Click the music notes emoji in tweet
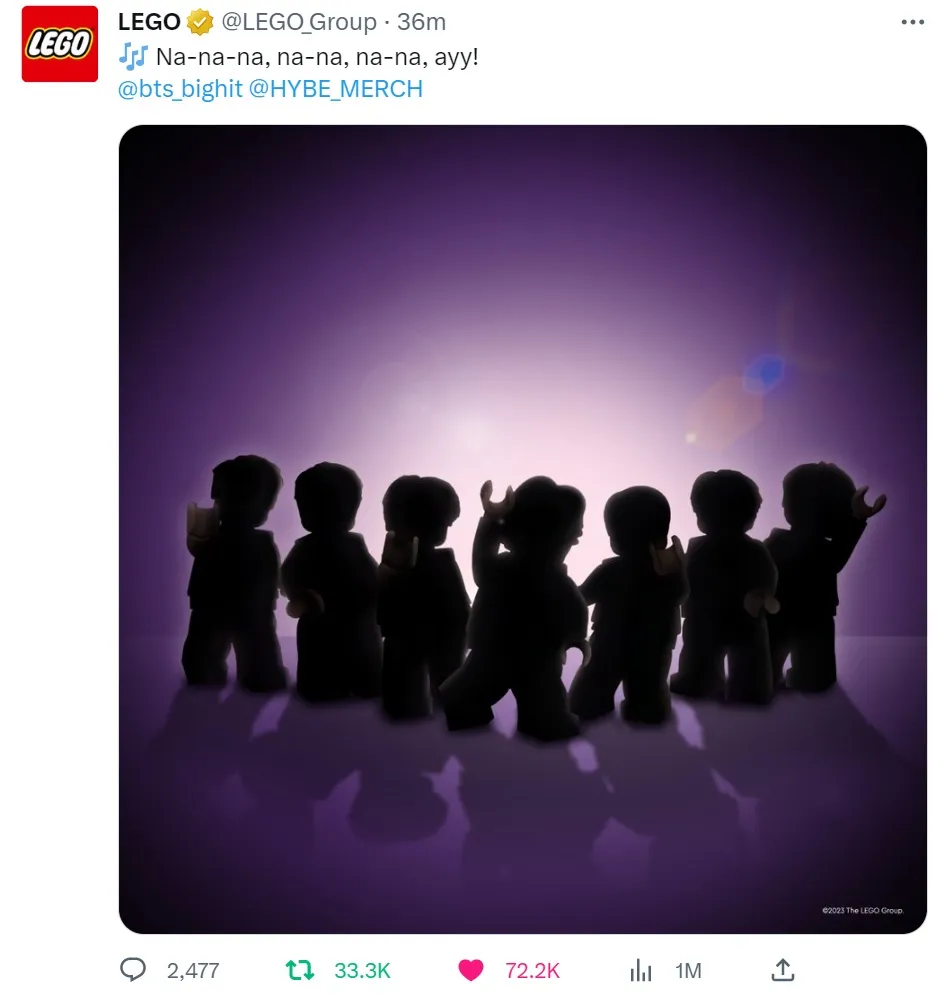 pos(133,57)
